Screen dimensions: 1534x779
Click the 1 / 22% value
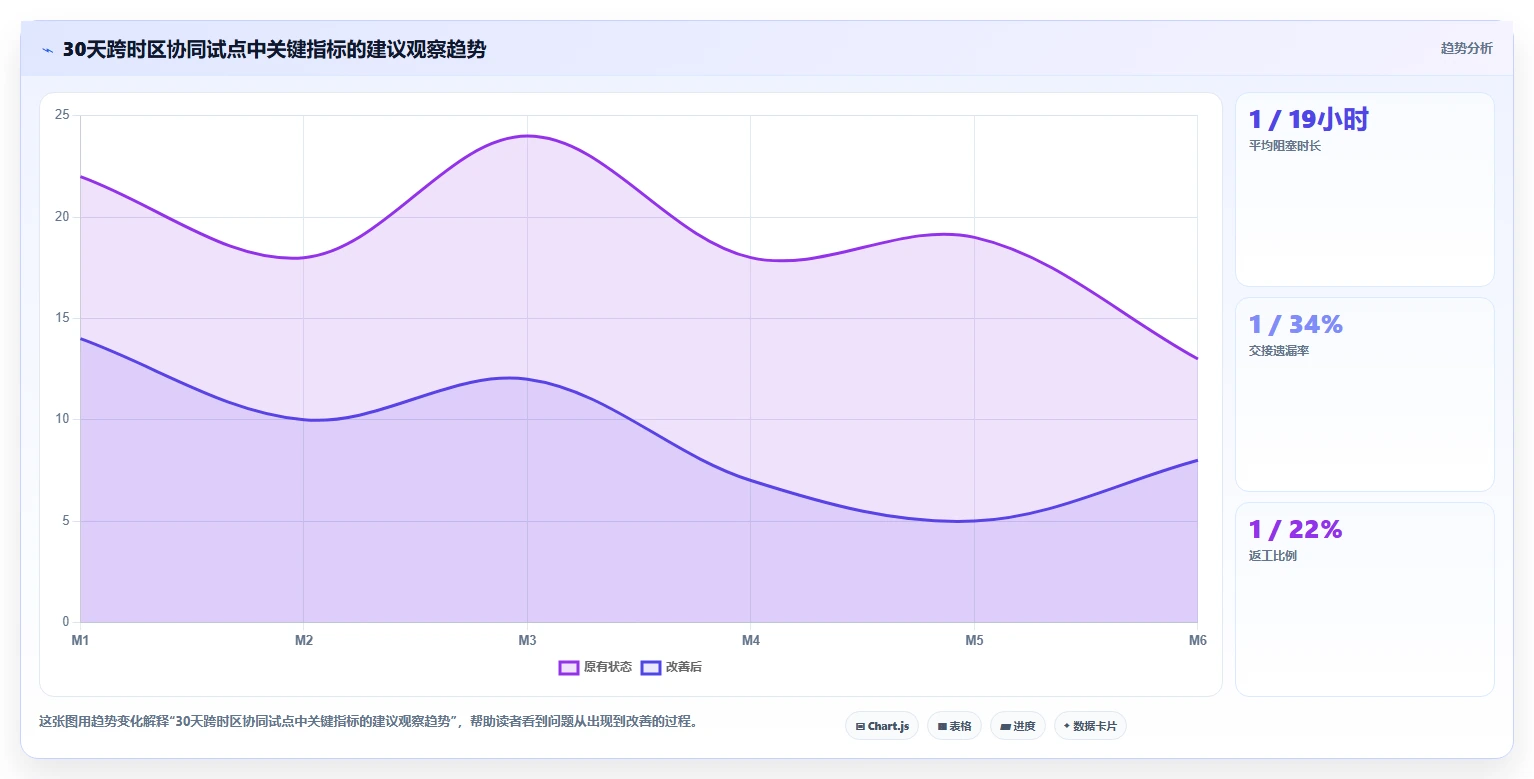(1295, 530)
